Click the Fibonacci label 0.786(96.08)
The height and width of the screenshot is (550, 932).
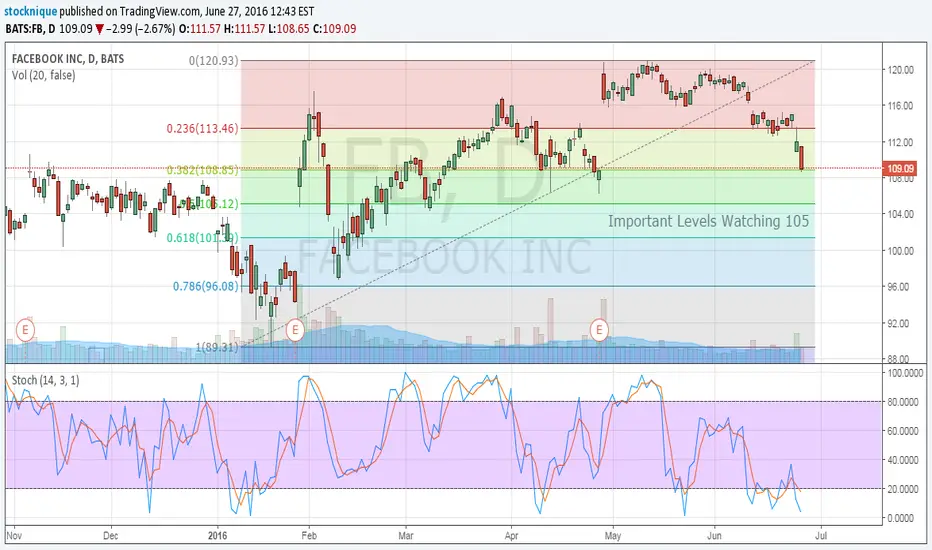coord(206,287)
